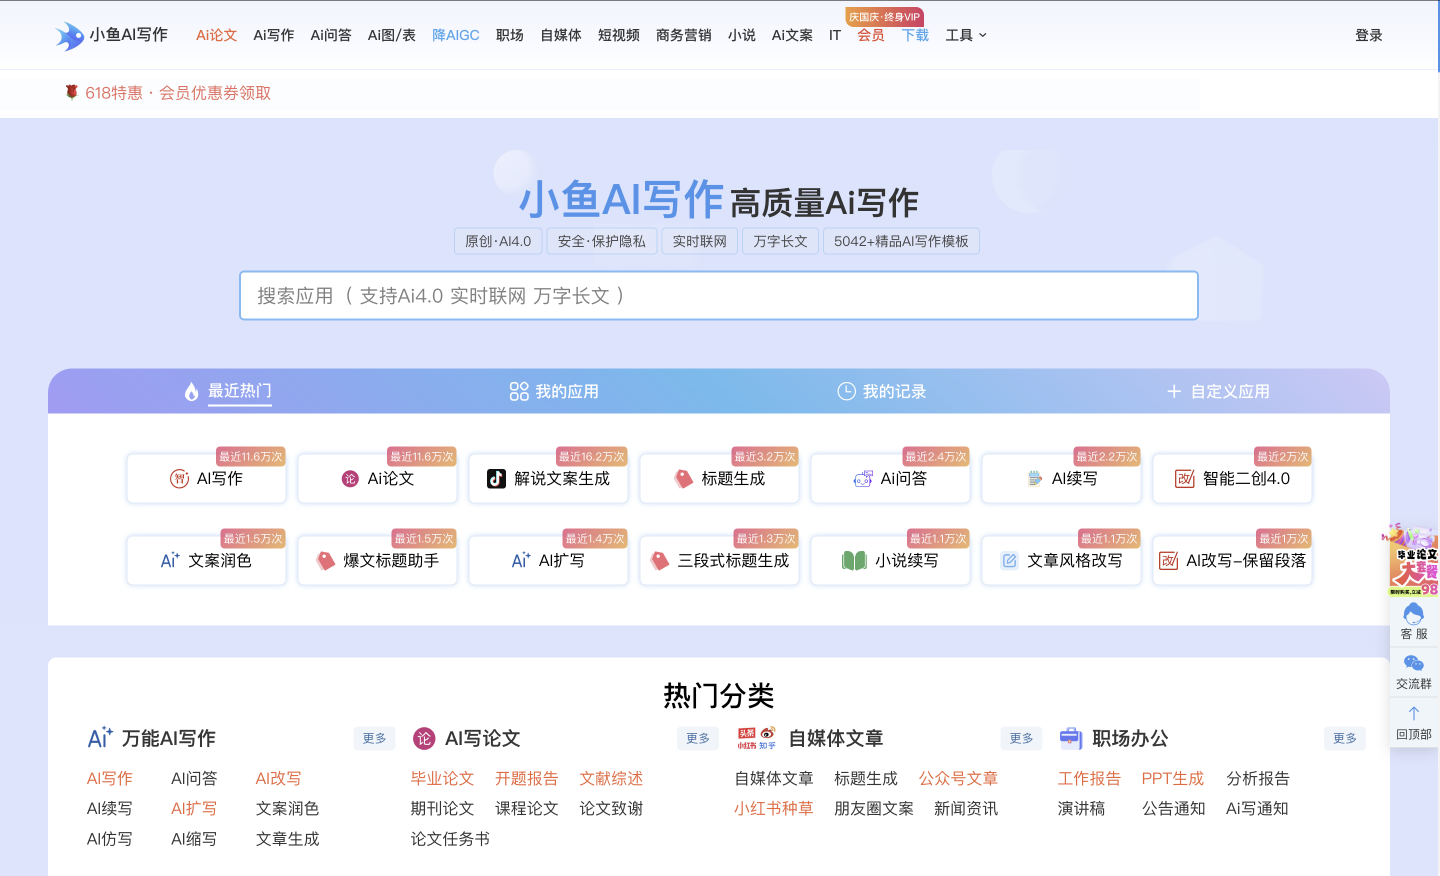Image resolution: width=1440 pixels, height=876 pixels.
Task: Open the 论文任务书 link
Action: point(450,839)
